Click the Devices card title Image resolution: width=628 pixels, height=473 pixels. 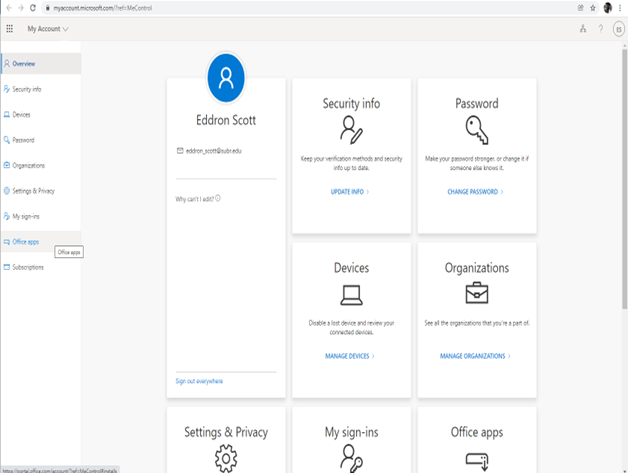point(351,268)
